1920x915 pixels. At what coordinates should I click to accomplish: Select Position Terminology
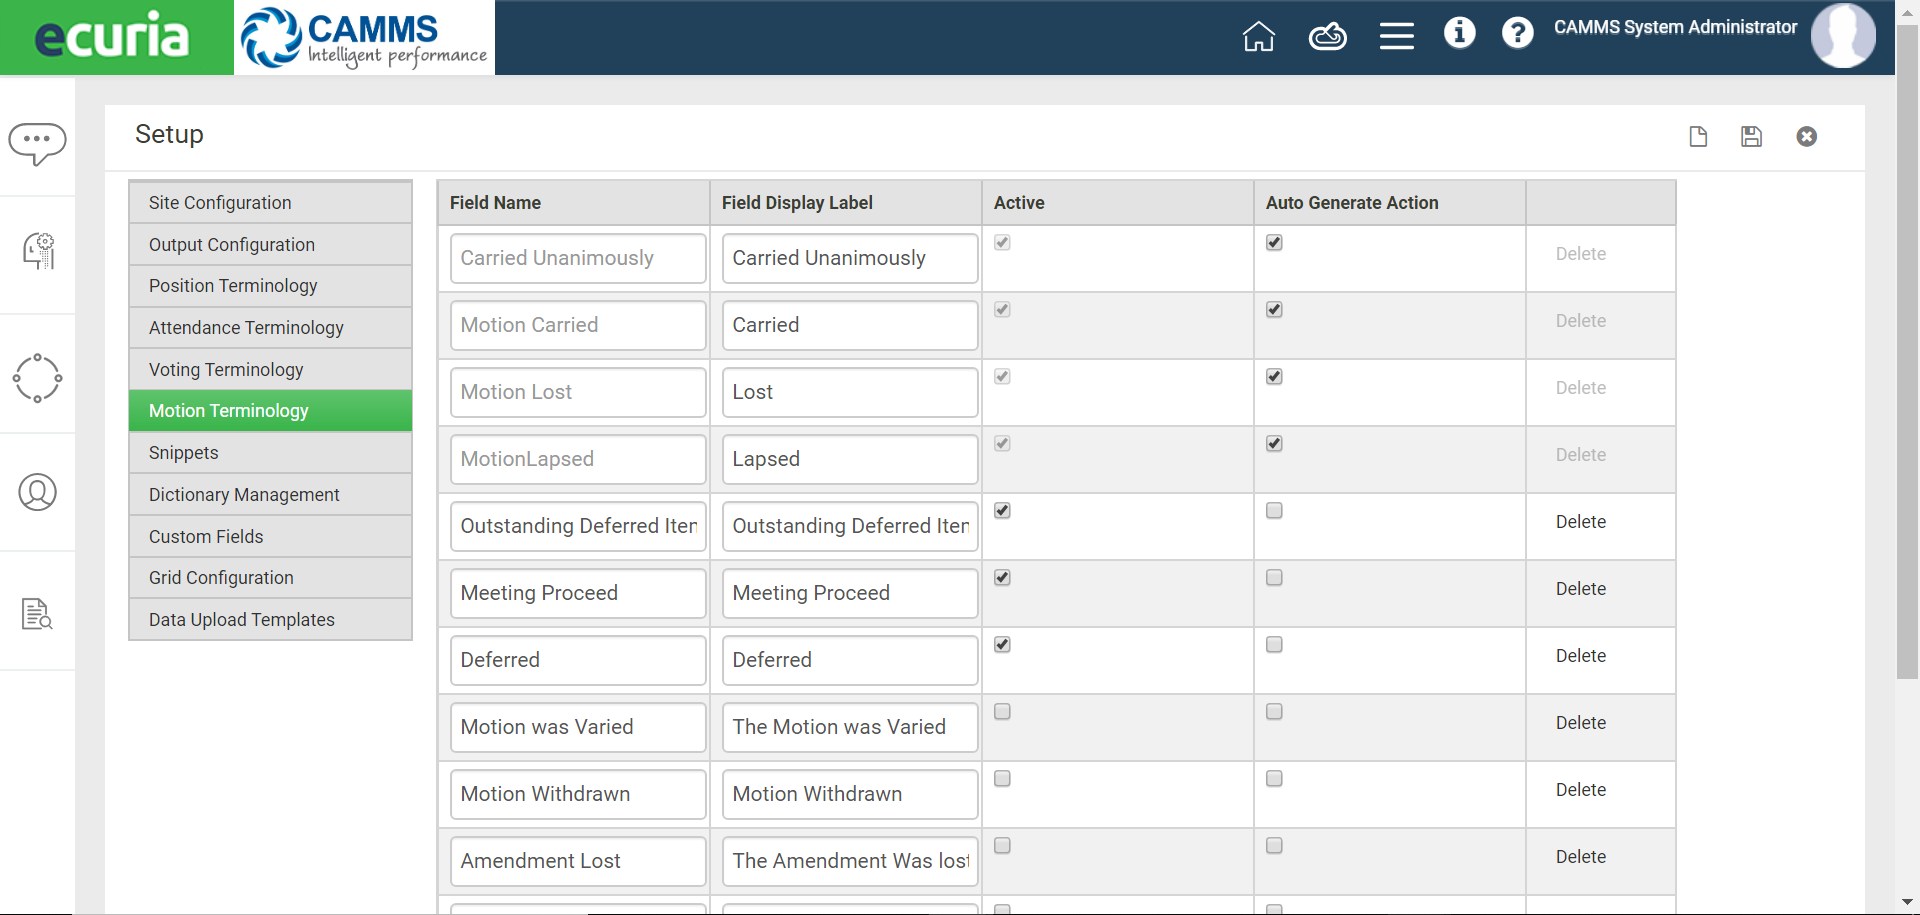click(270, 286)
